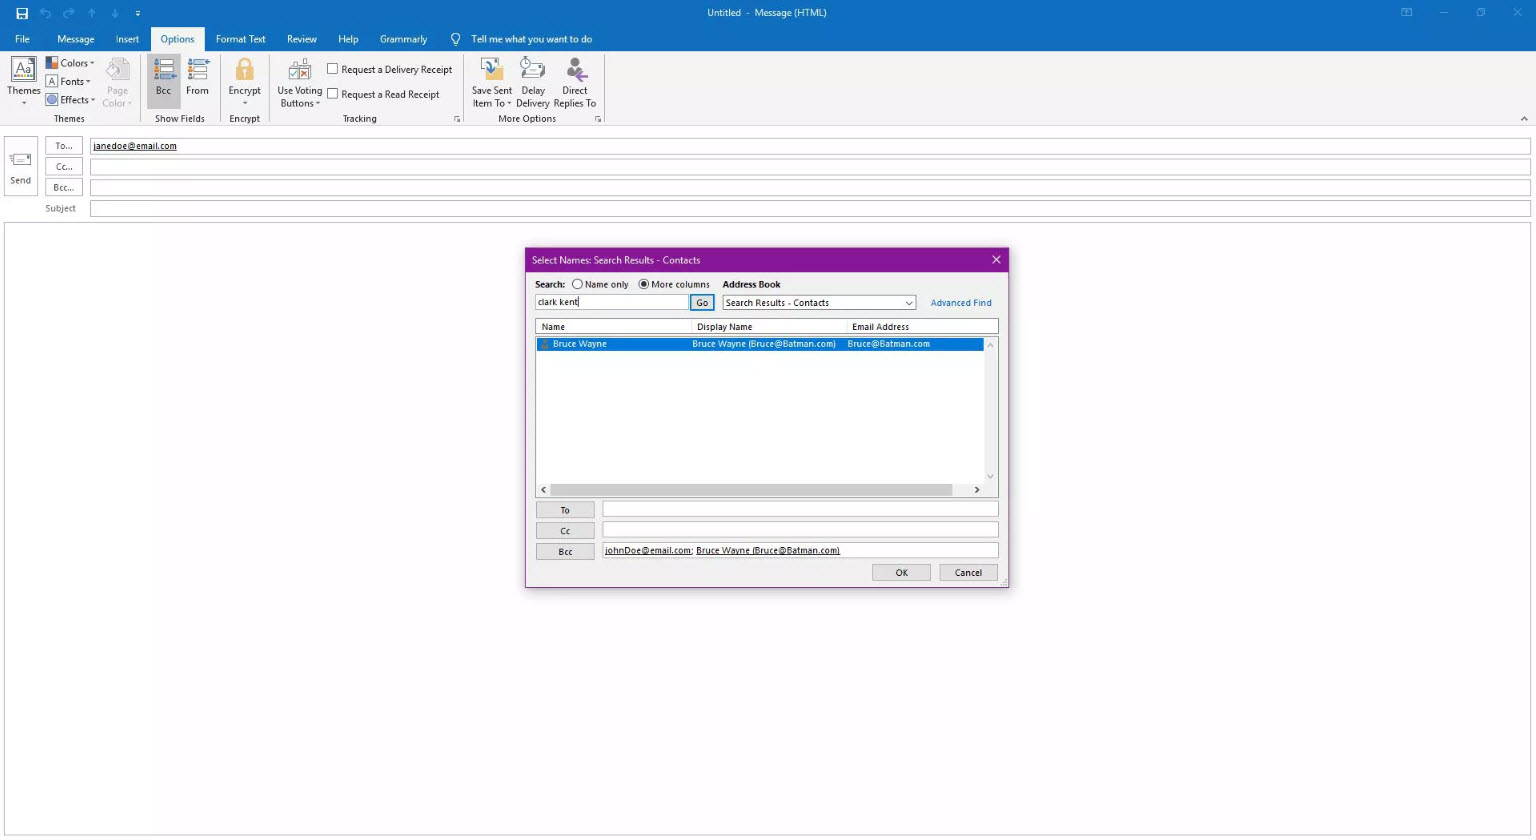Viewport: 1536px width, 840px height.
Task: Expand the Address Book dropdown
Action: click(908, 303)
